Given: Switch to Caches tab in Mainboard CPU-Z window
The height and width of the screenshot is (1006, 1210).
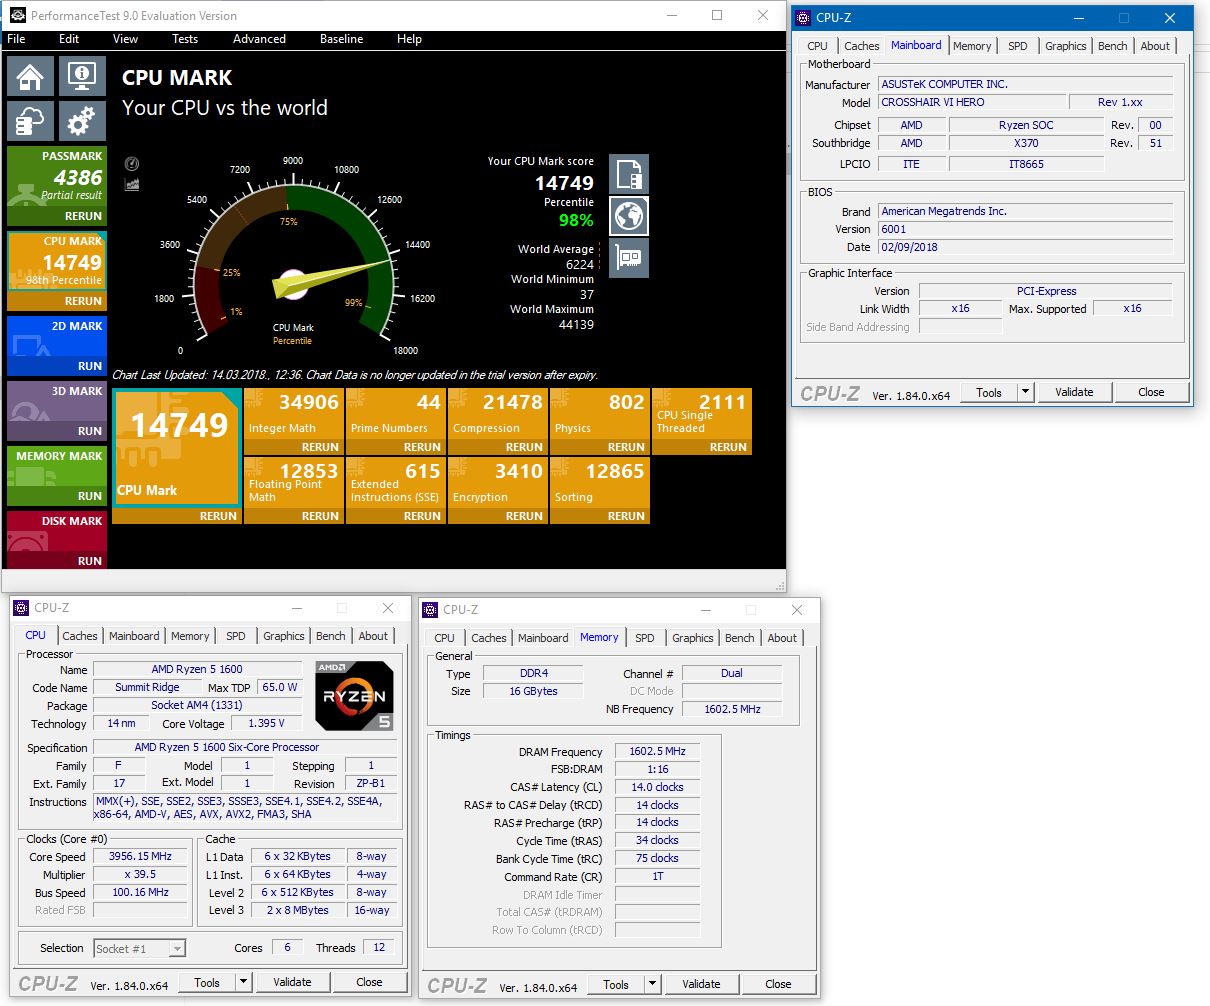Looking at the screenshot, I should (861, 46).
